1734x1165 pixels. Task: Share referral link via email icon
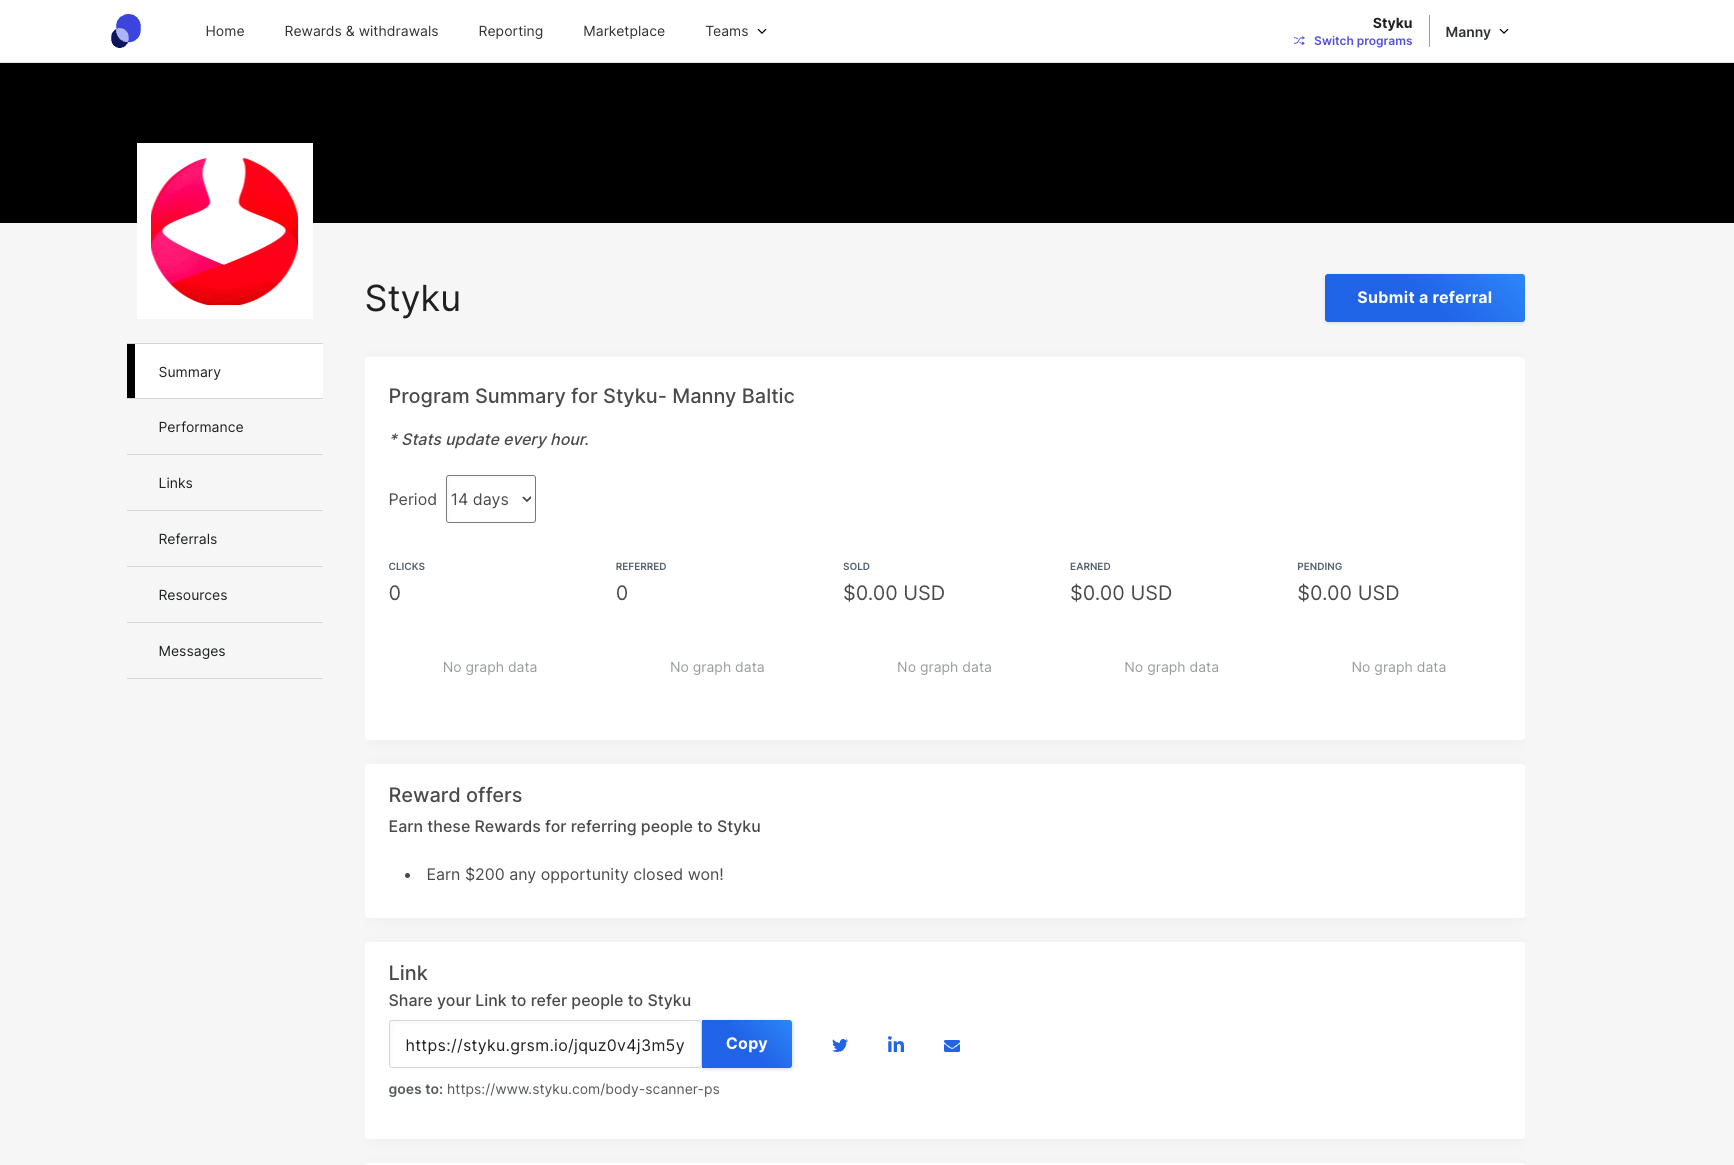952,1045
